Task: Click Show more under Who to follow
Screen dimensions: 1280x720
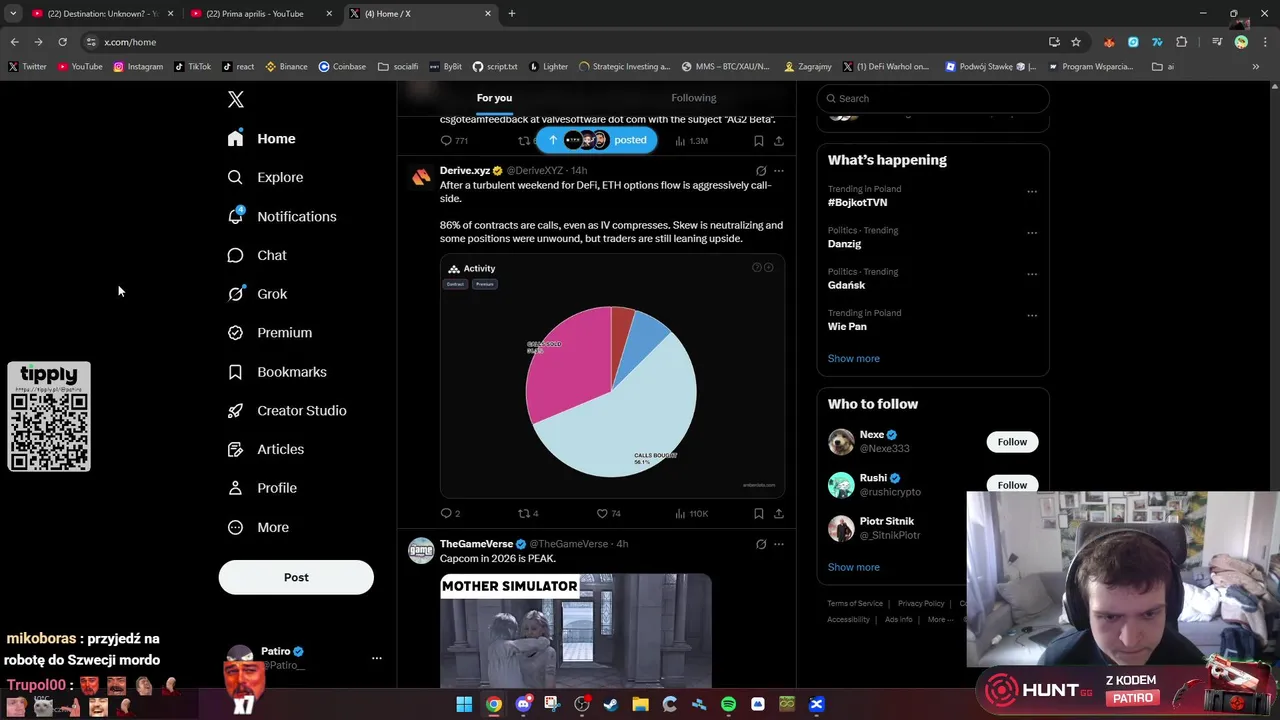Action: pyautogui.click(x=854, y=567)
